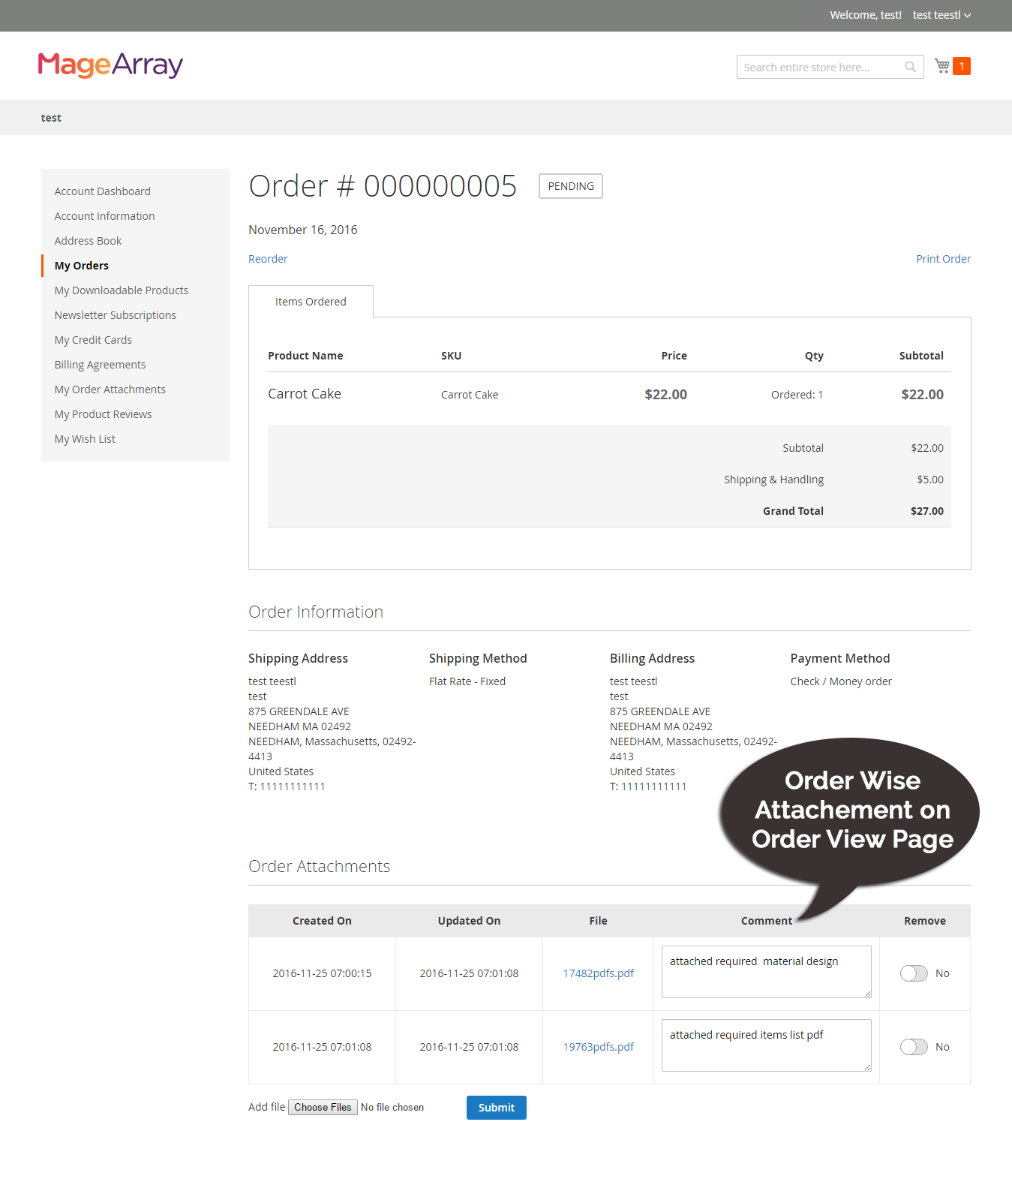Toggle Remove for the 19763pdfs.pdf attachment
1012x1200 pixels.
913,1046
